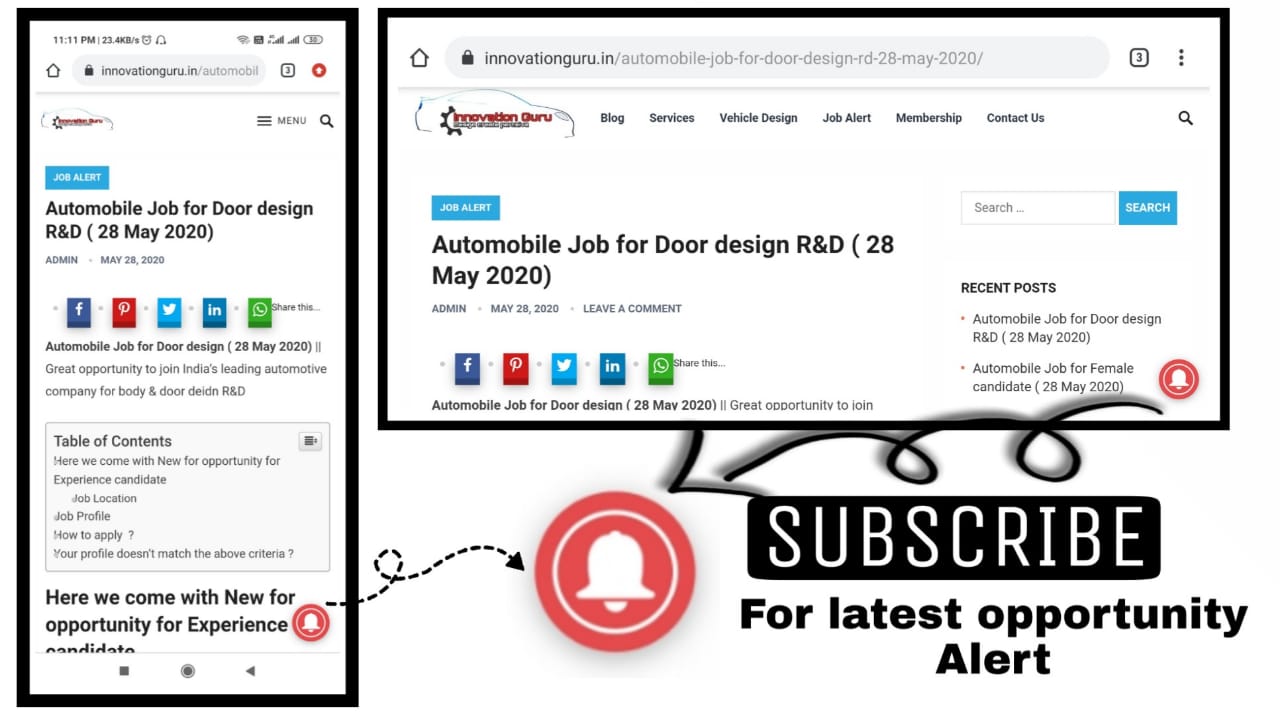Screen dimensions: 1280x715
Task: Open the Contact Us menu item
Action: coord(1015,118)
